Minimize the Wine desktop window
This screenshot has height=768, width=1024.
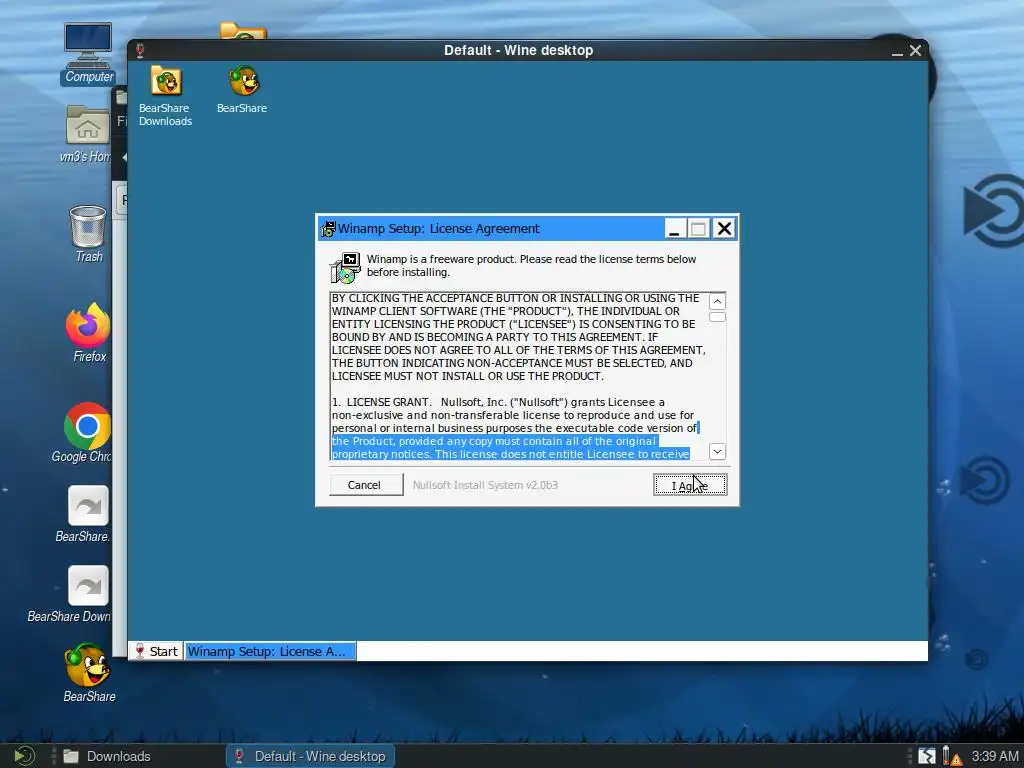coord(897,51)
